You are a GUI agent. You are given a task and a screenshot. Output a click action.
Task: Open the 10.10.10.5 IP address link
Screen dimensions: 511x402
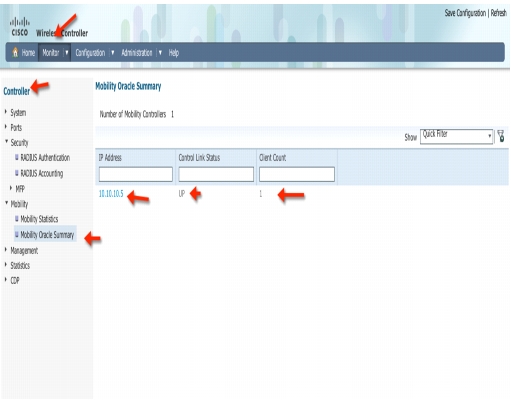[111, 194]
